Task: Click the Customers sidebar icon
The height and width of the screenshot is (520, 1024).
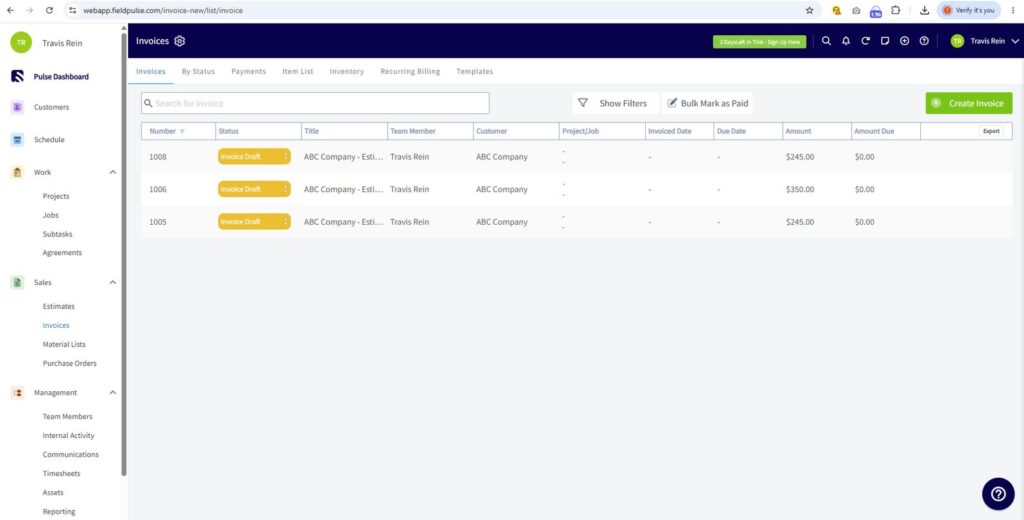Action: 18,107
